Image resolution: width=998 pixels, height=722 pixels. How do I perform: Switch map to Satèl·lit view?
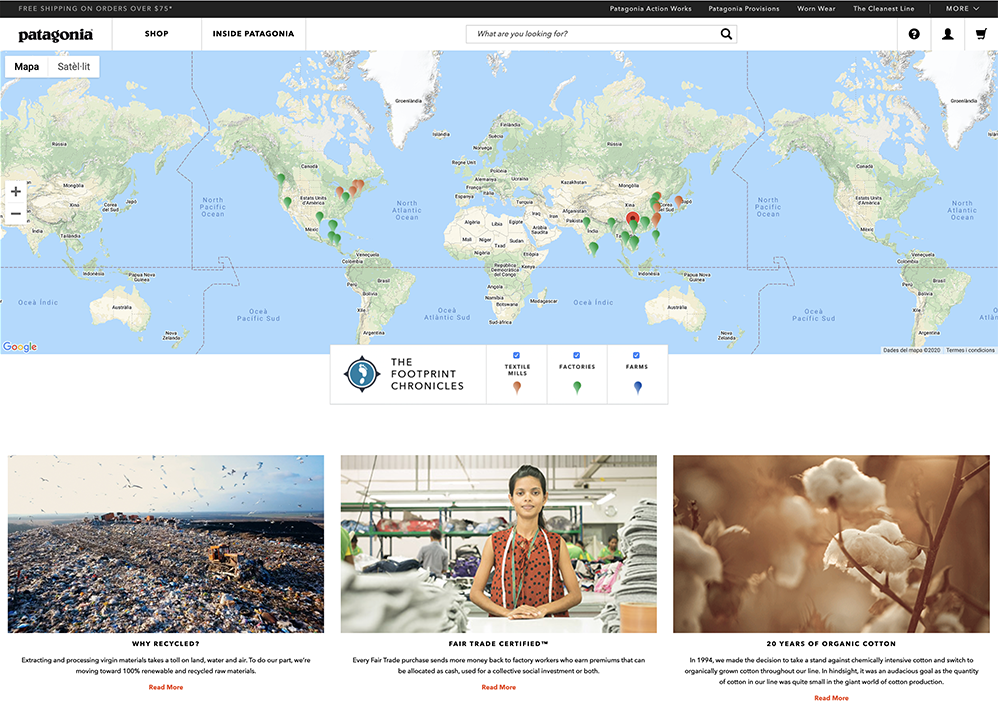point(74,66)
